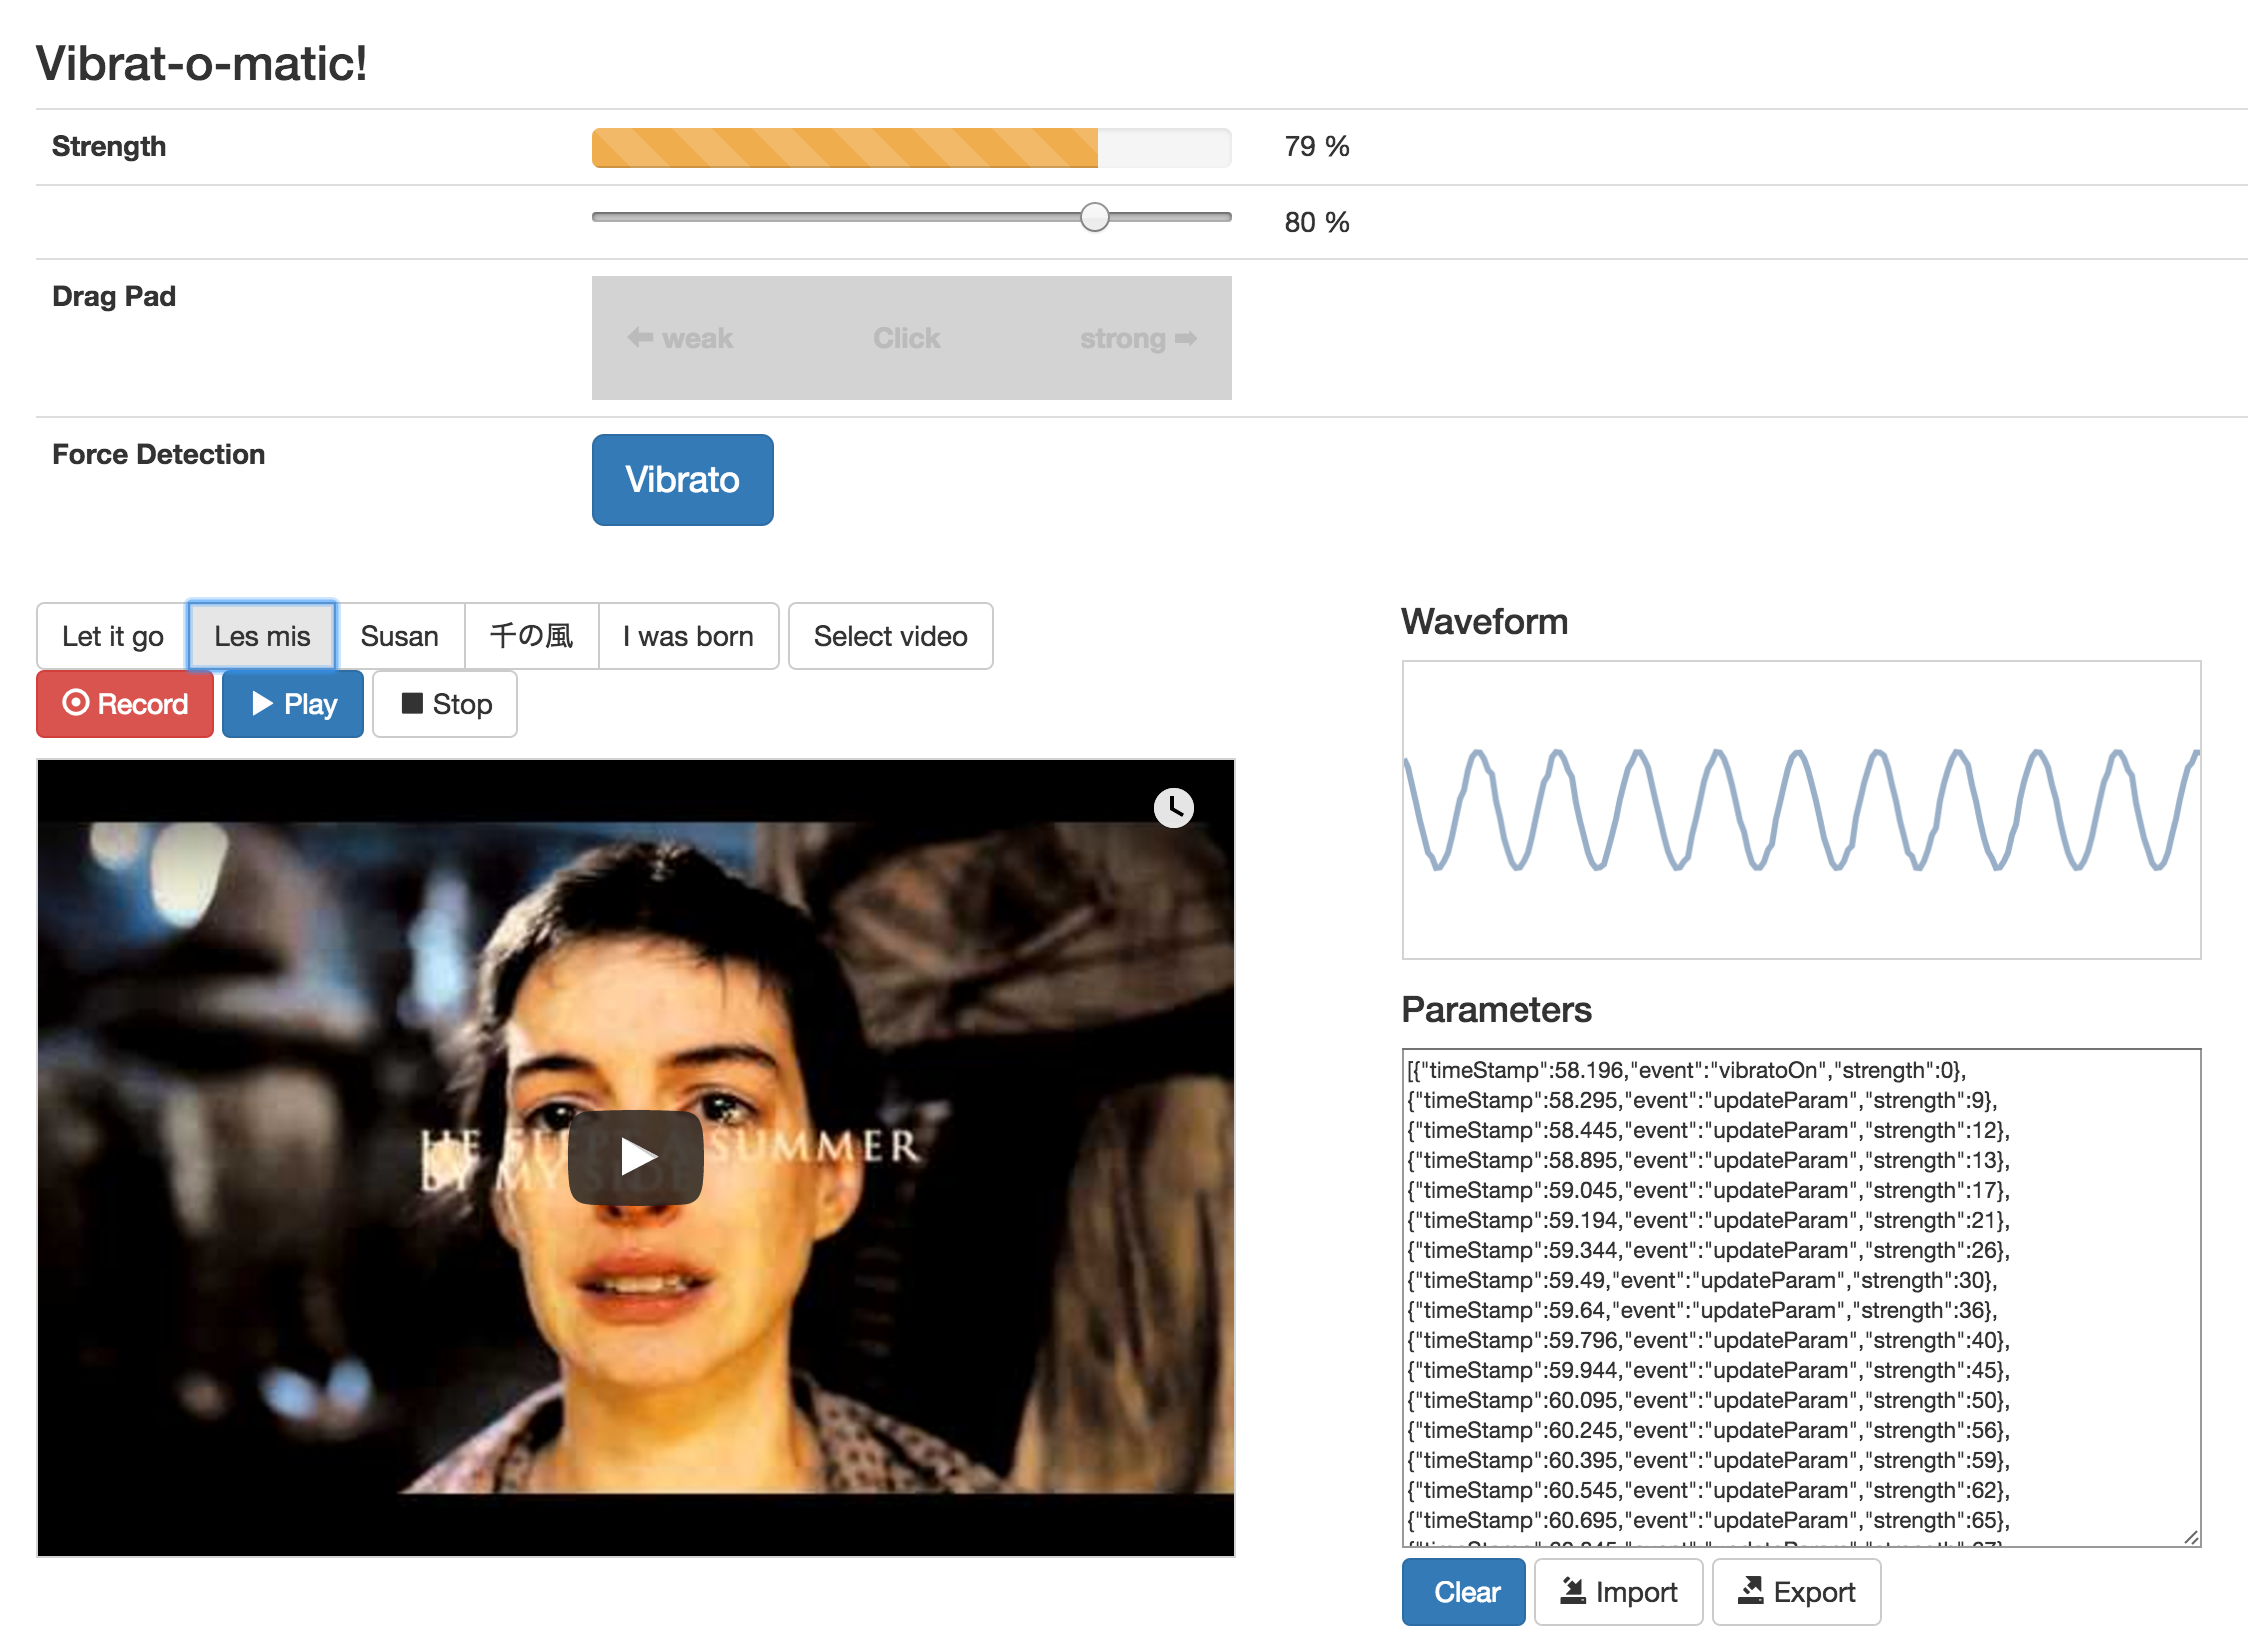Click the Export button
2248x1646 pixels.
(x=1797, y=1592)
